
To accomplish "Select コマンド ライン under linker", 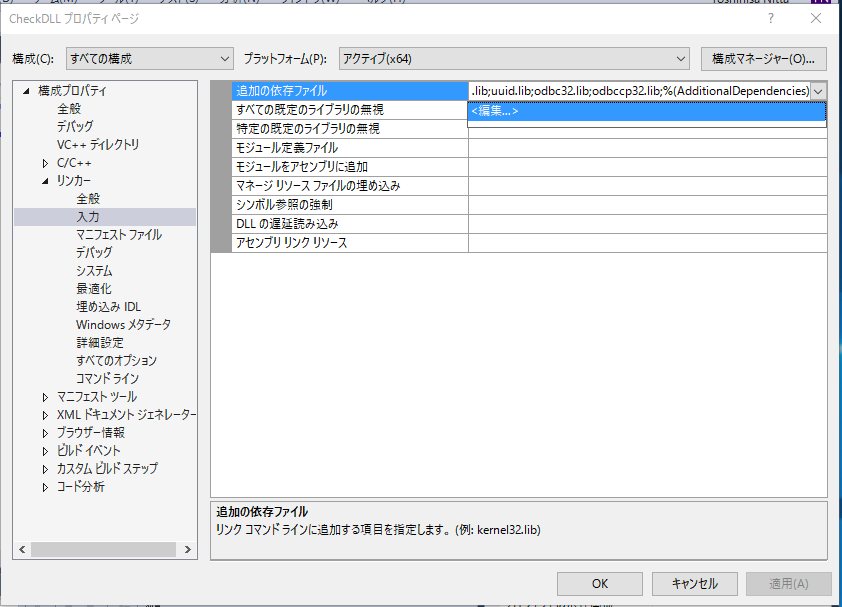I will pyautogui.click(x=107, y=379).
